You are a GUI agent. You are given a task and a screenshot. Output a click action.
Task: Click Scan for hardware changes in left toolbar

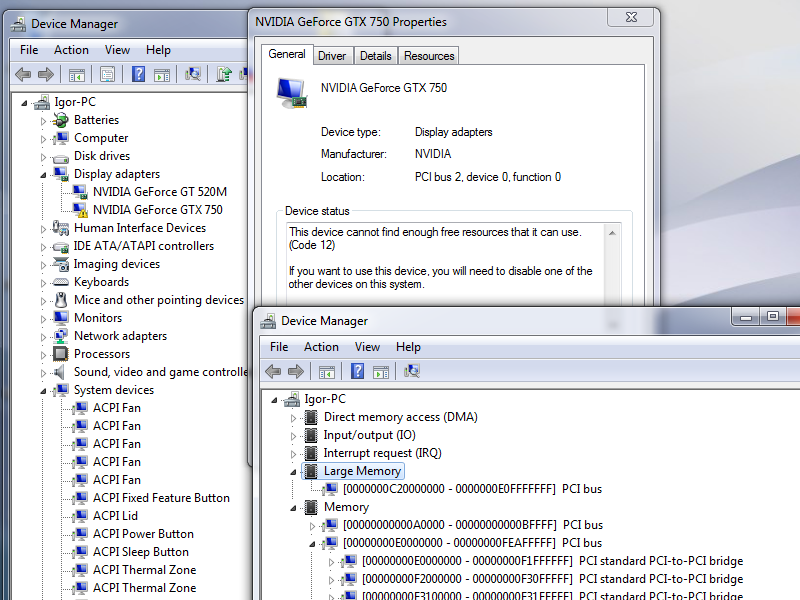tap(193, 74)
